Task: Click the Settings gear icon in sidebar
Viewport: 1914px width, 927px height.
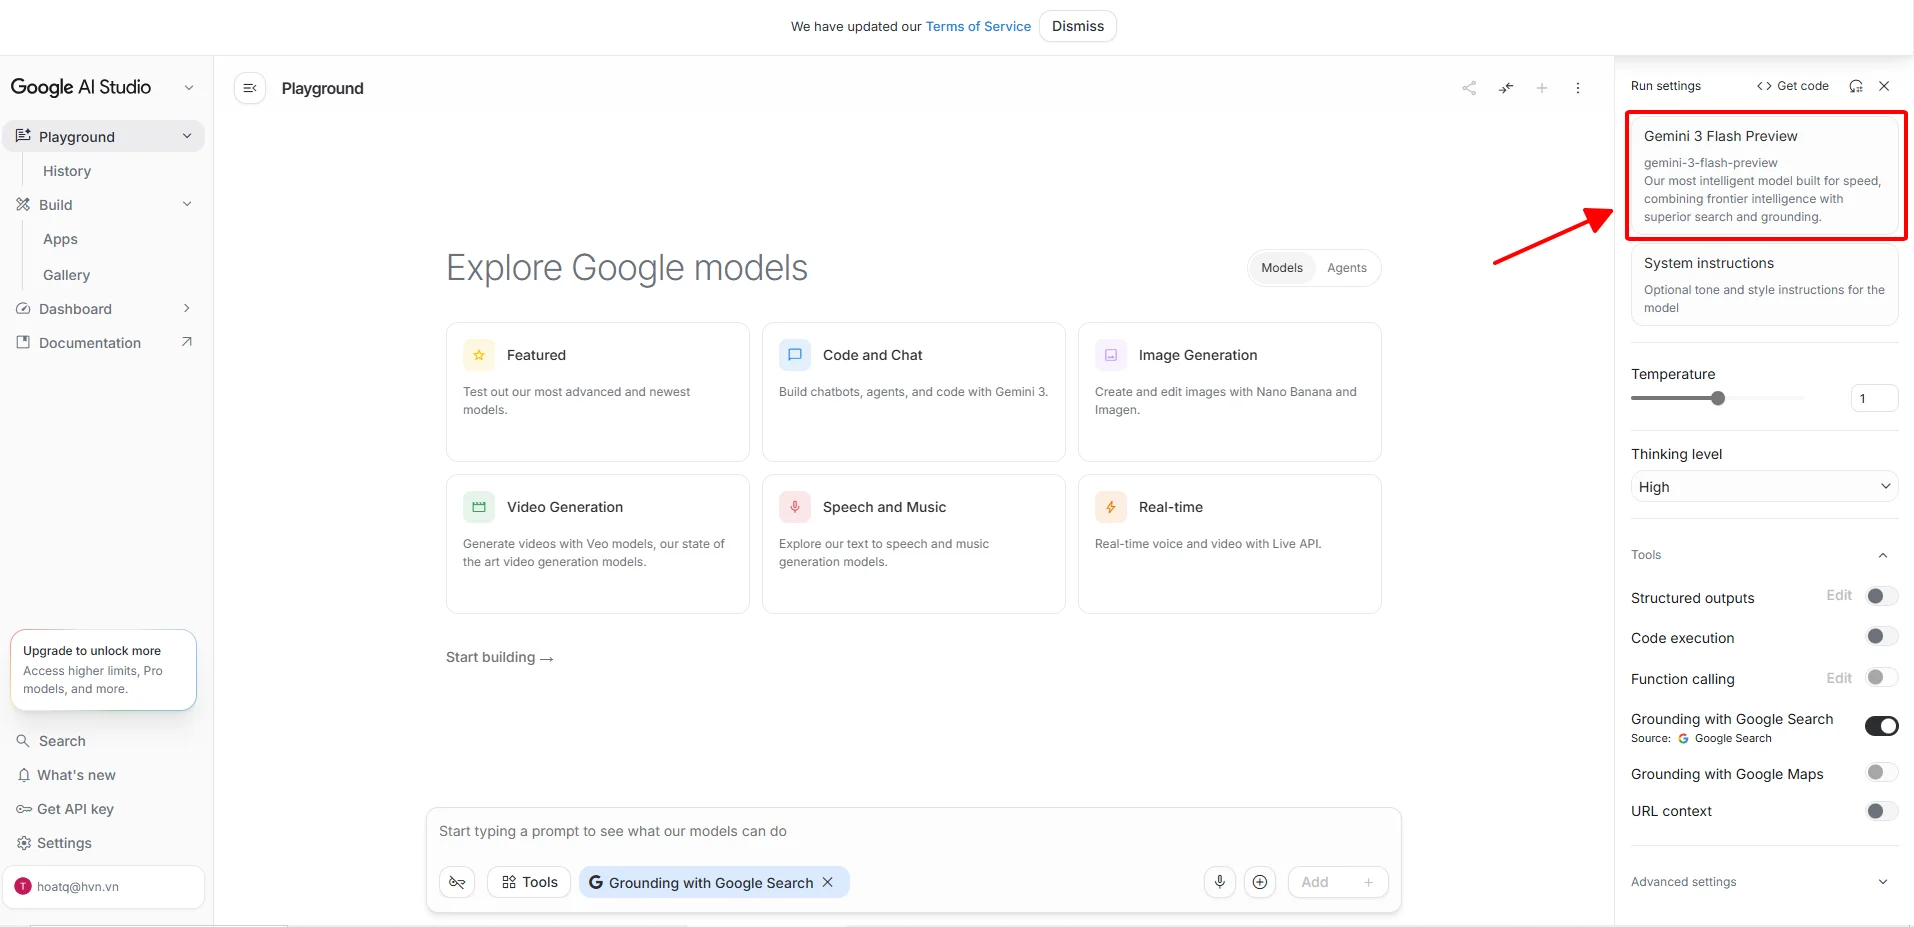Action: pos(24,843)
